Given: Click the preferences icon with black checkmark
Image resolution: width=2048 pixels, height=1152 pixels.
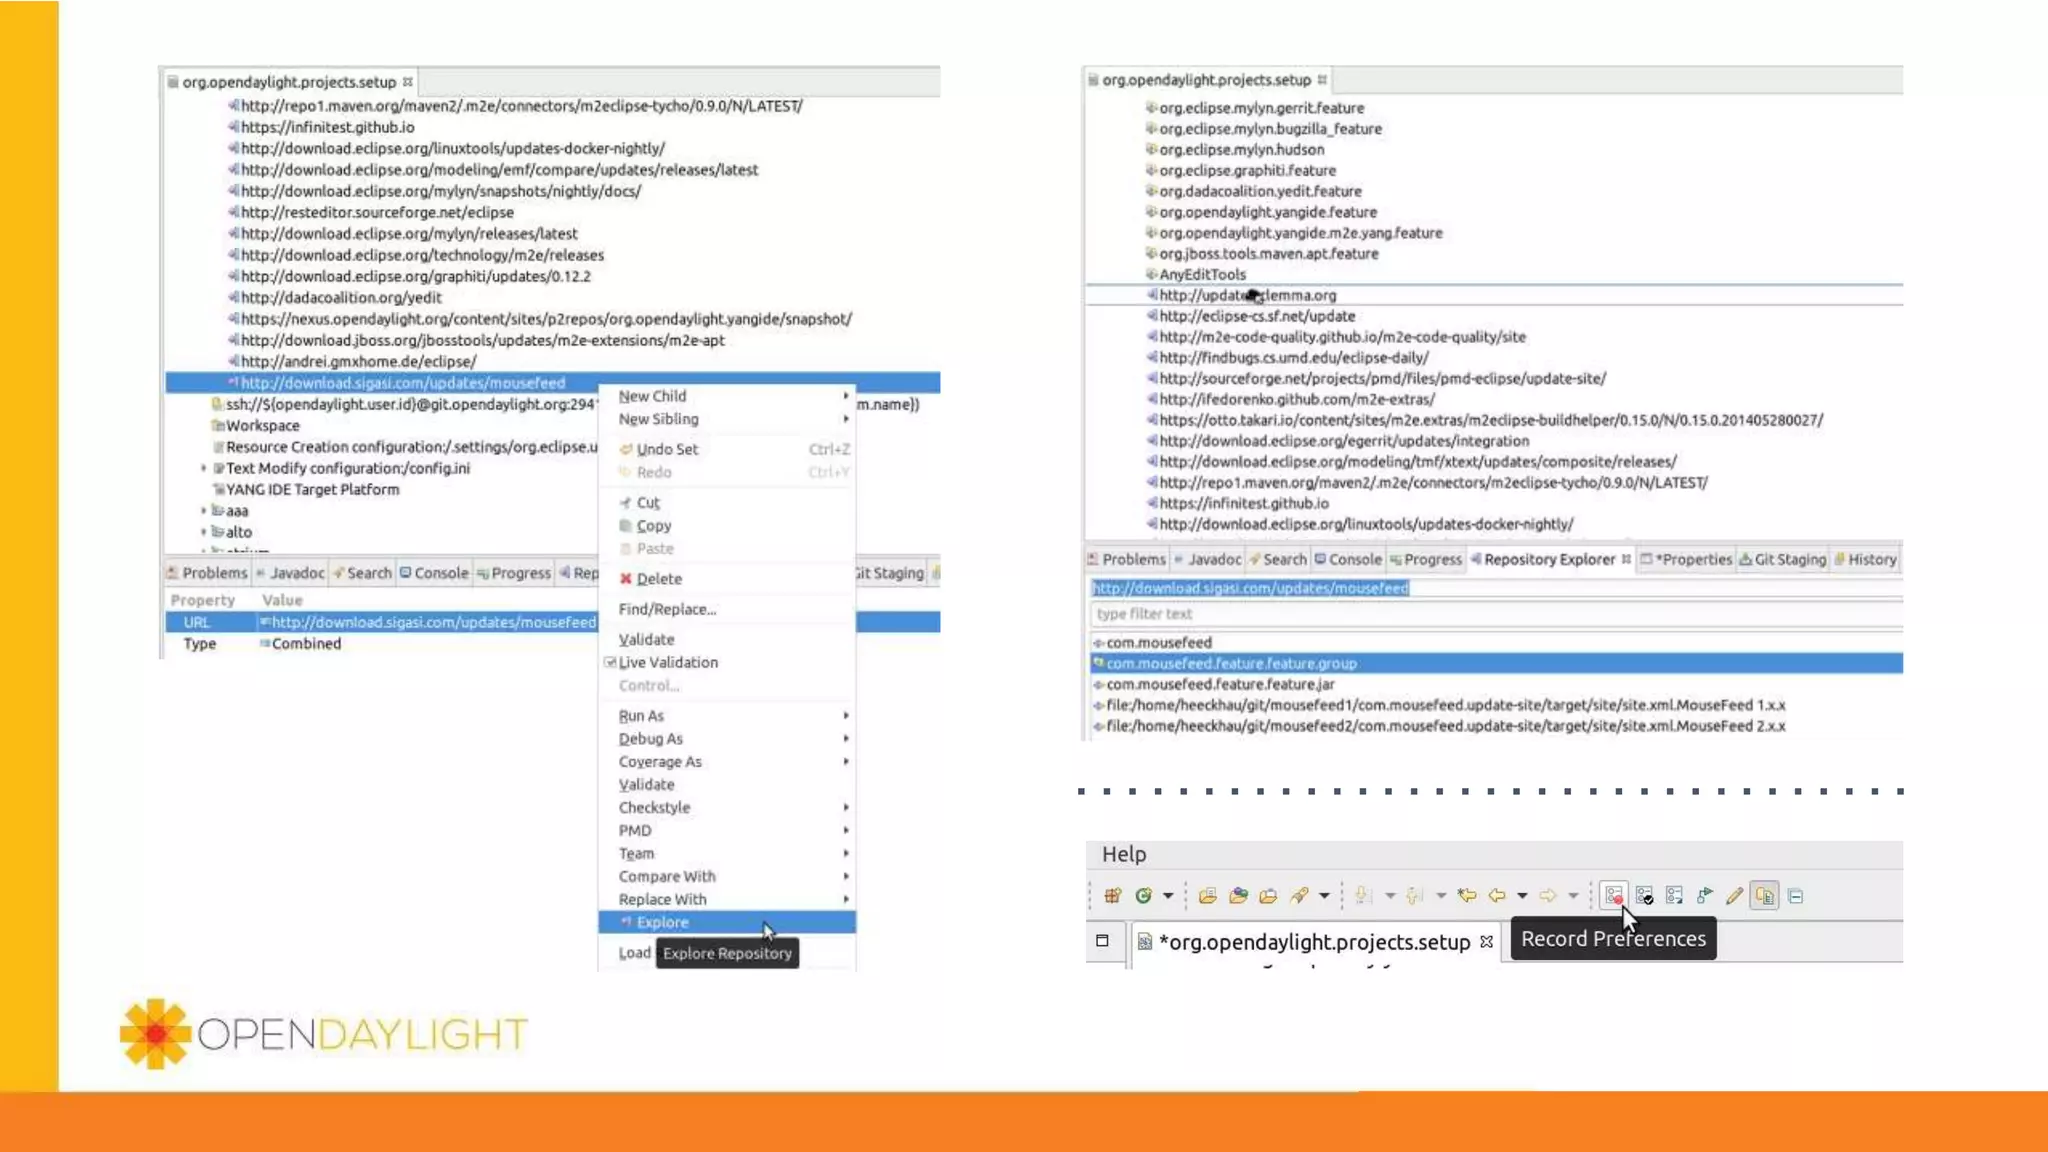Looking at the screenshot, I should (1644, 896).
